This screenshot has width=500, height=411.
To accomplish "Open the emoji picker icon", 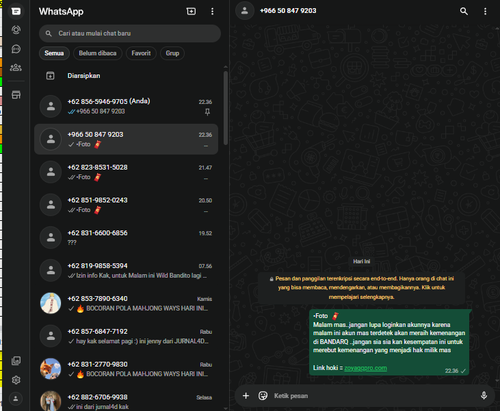I will pos(263,396).
